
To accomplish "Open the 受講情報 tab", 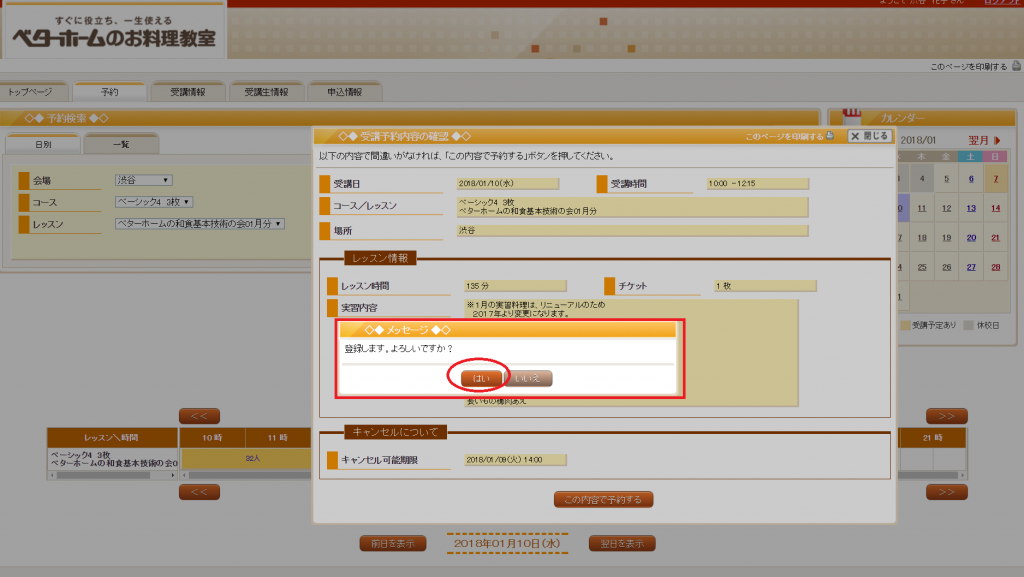I will pos(188,92).
